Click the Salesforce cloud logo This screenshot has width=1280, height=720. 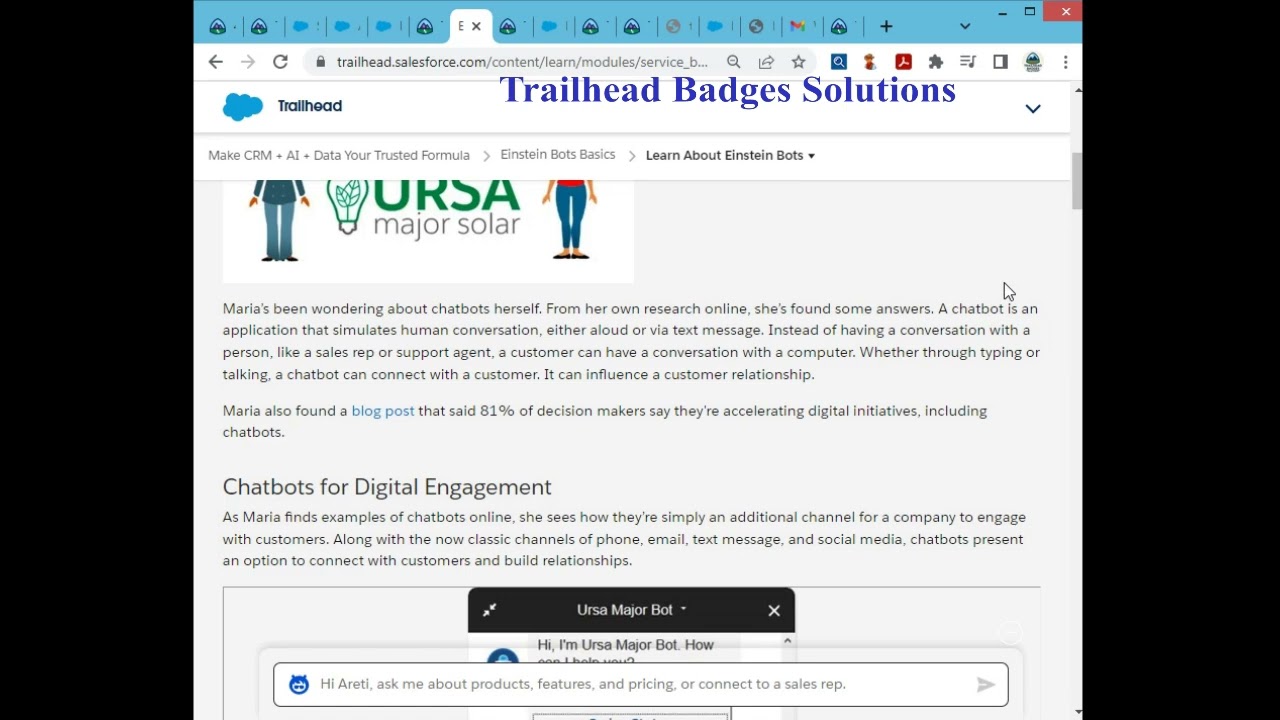pyautogui.click(x=242, y=106)
